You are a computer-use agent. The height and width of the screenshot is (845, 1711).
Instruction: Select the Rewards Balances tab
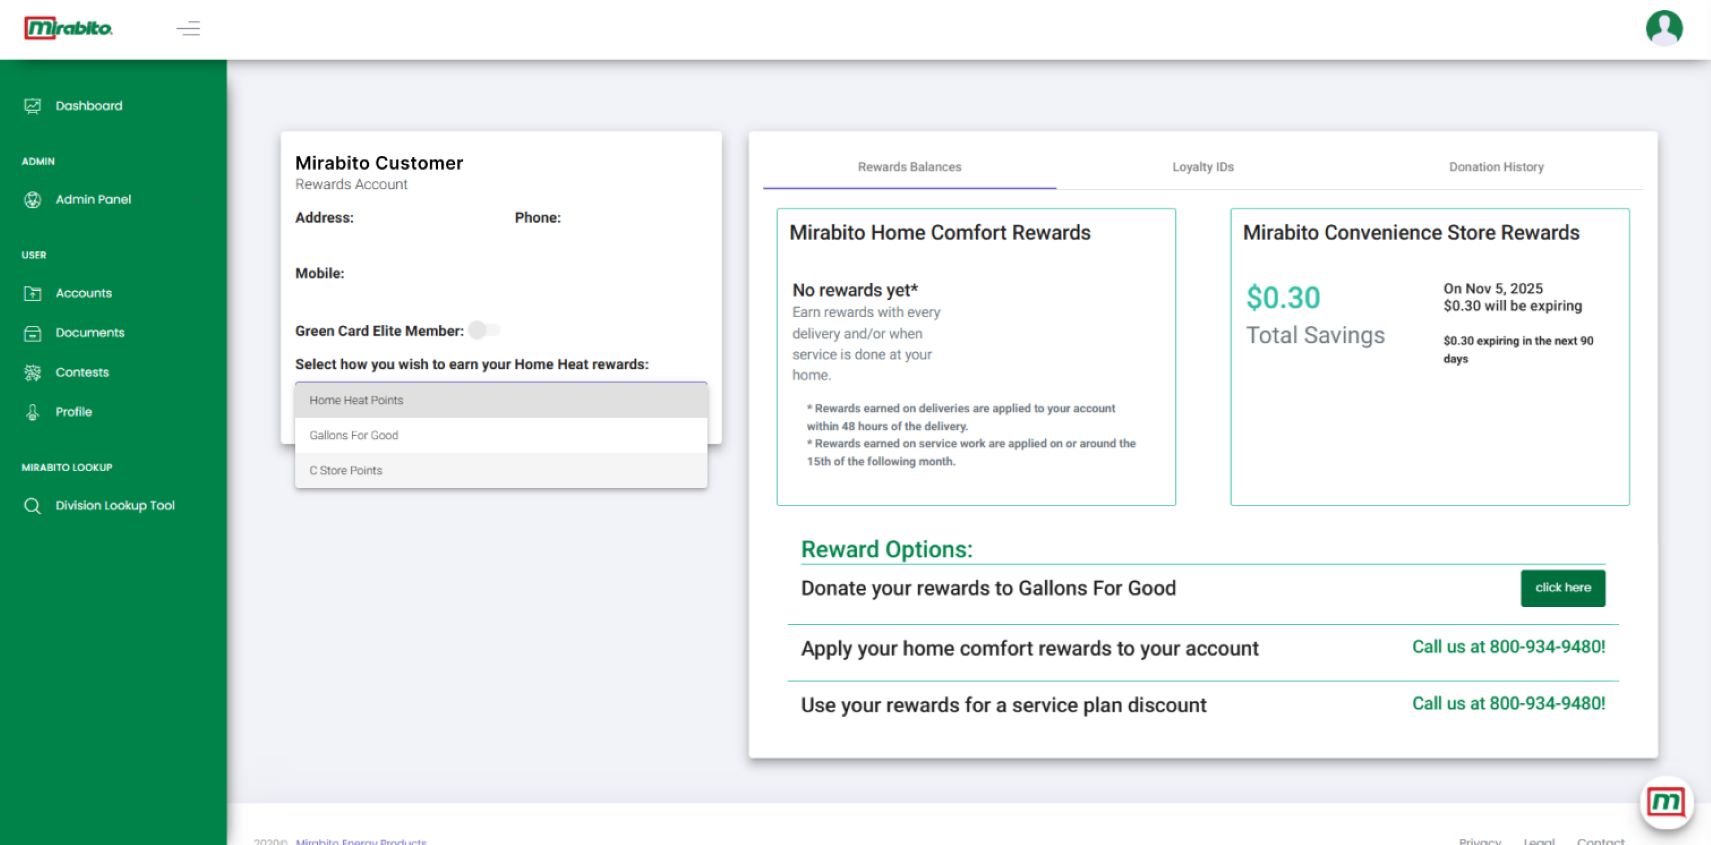(x=909, y=167)
